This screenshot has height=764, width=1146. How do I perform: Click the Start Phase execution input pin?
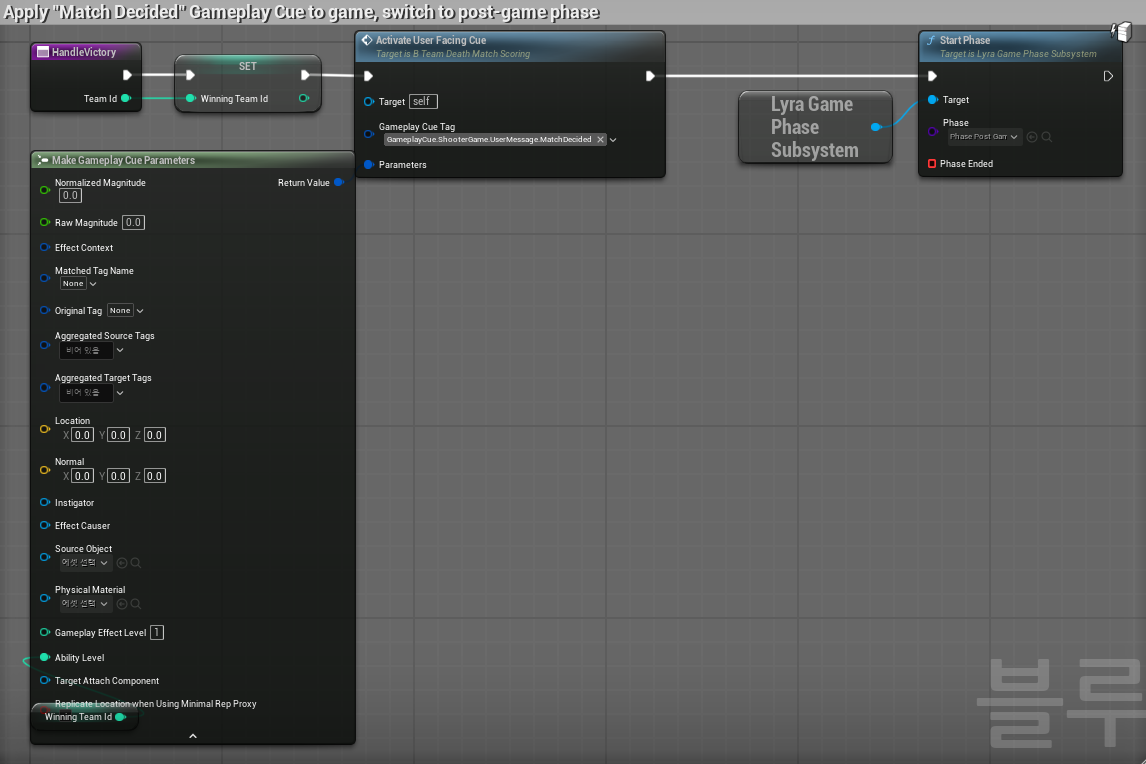tap(932, 76)
